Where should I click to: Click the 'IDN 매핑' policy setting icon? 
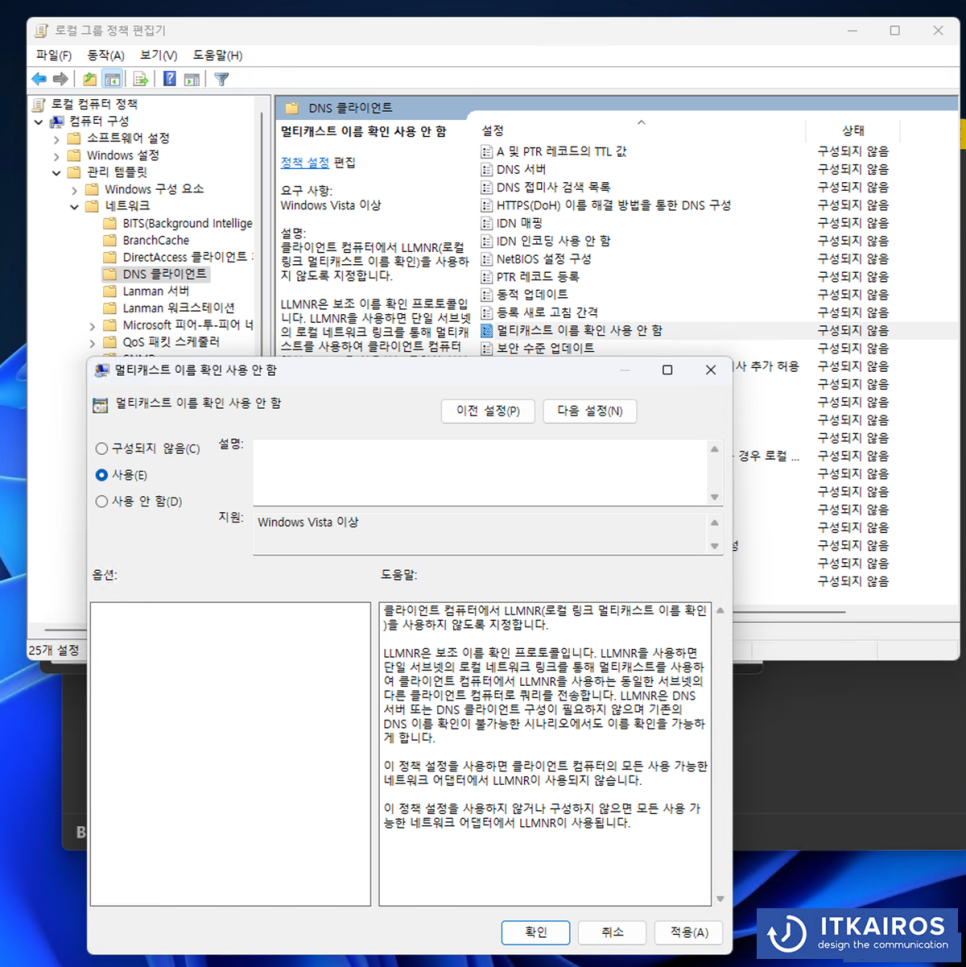487,223
